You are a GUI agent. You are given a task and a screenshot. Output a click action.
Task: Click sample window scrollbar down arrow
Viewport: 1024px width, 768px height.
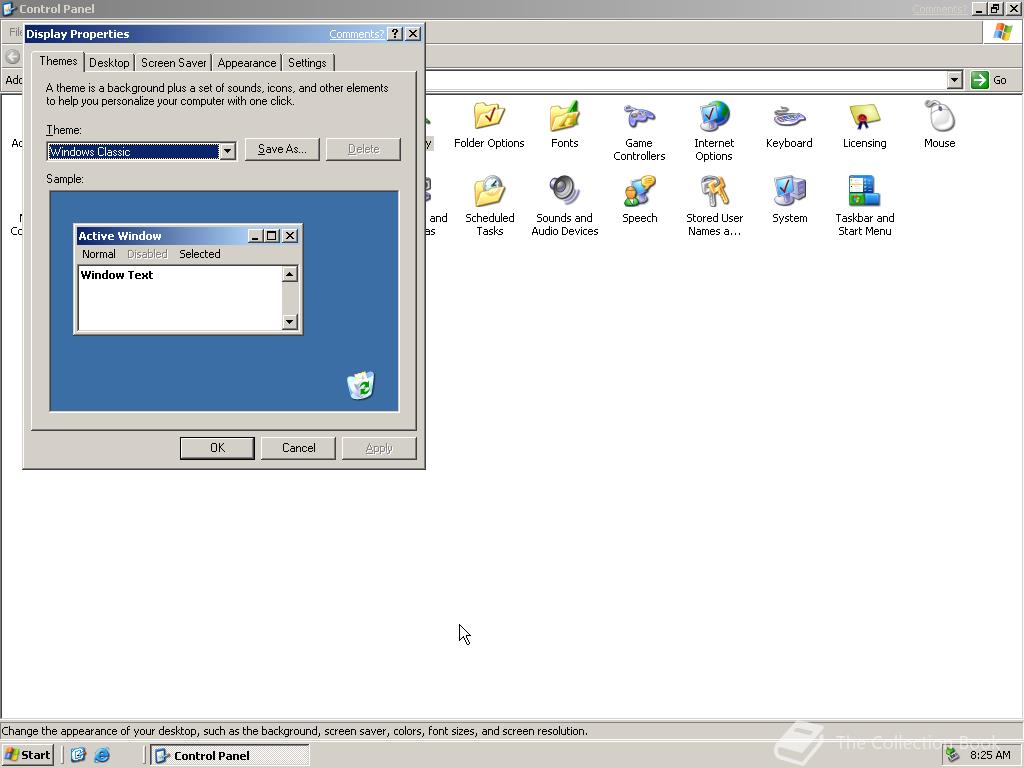pos(290,321)
